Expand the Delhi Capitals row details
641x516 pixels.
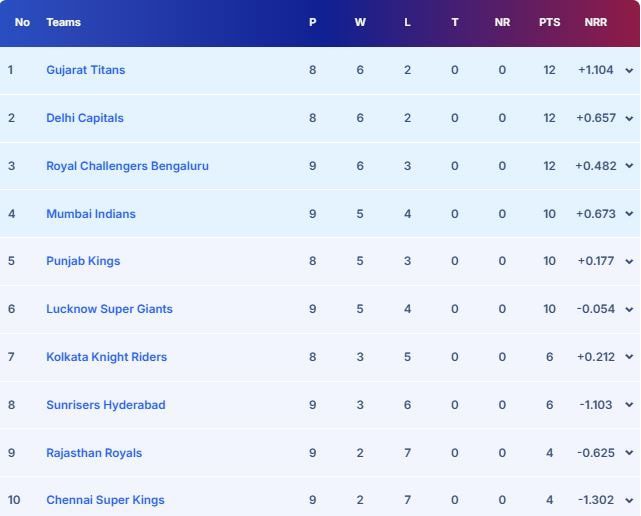point(629,118)
